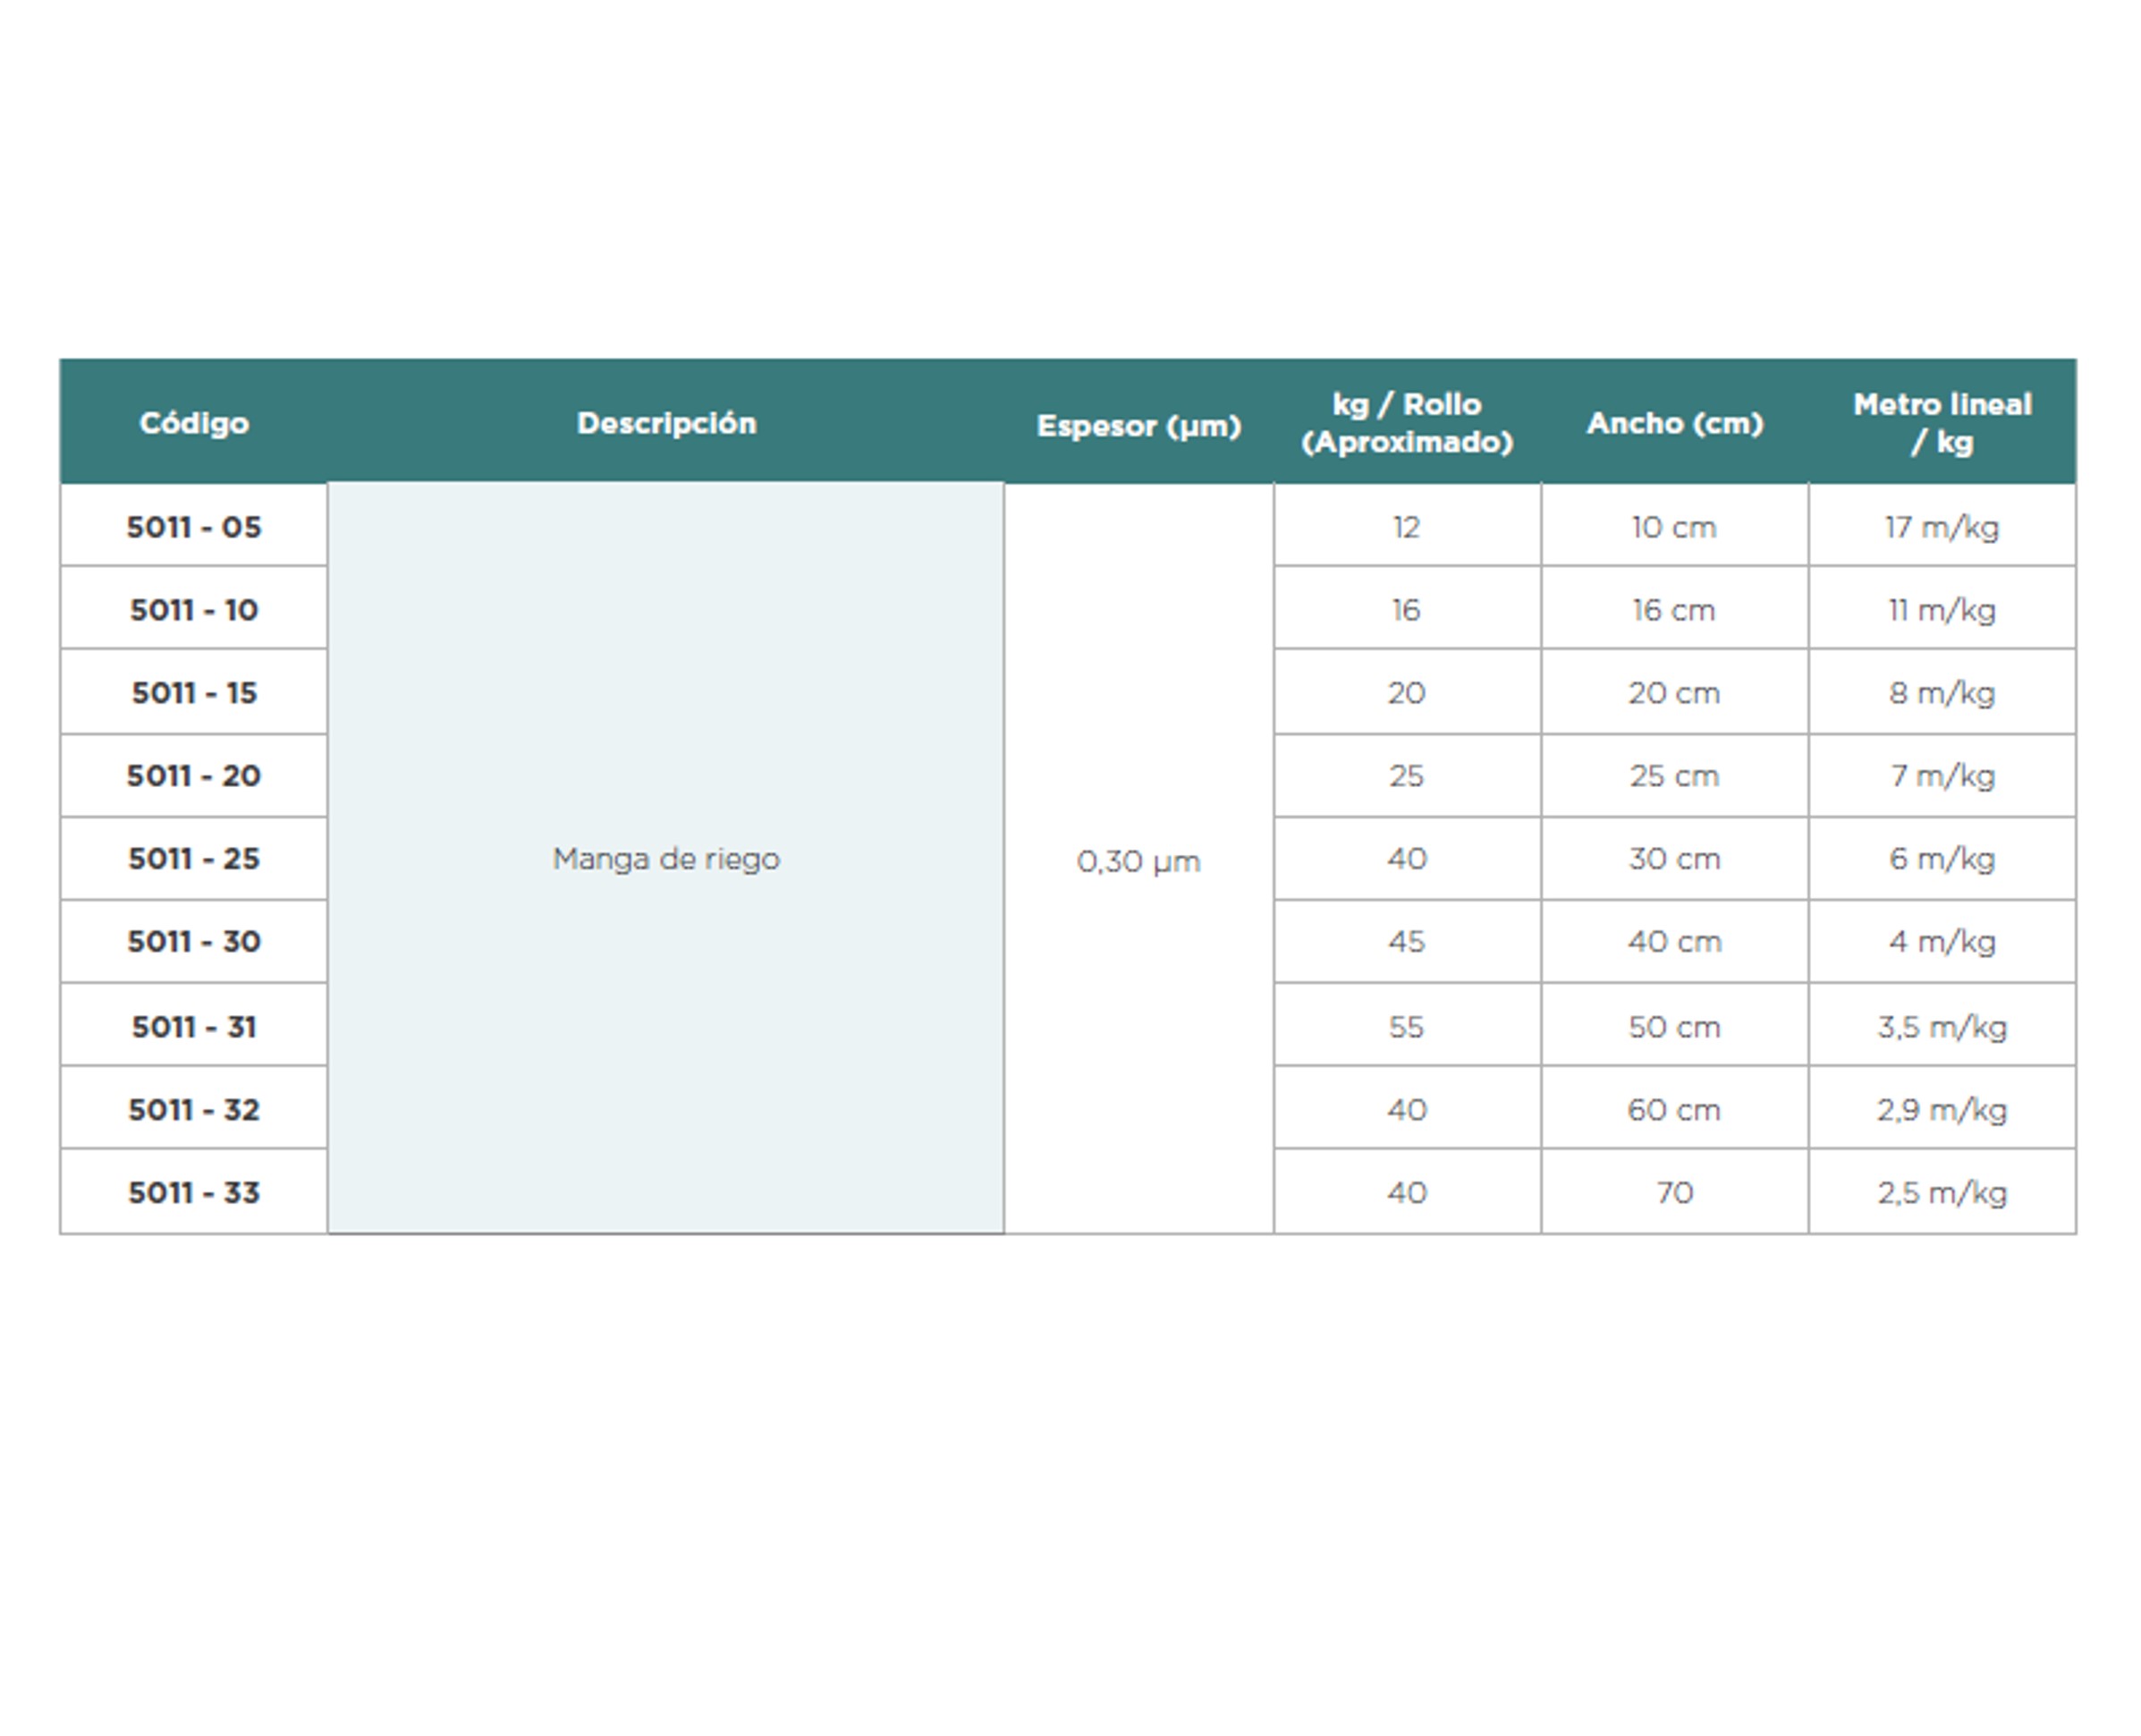This screenshot has height=1736, width=2141.
Task: Click the 2,5 m/kg cell
Action: coord(1942,1192)
